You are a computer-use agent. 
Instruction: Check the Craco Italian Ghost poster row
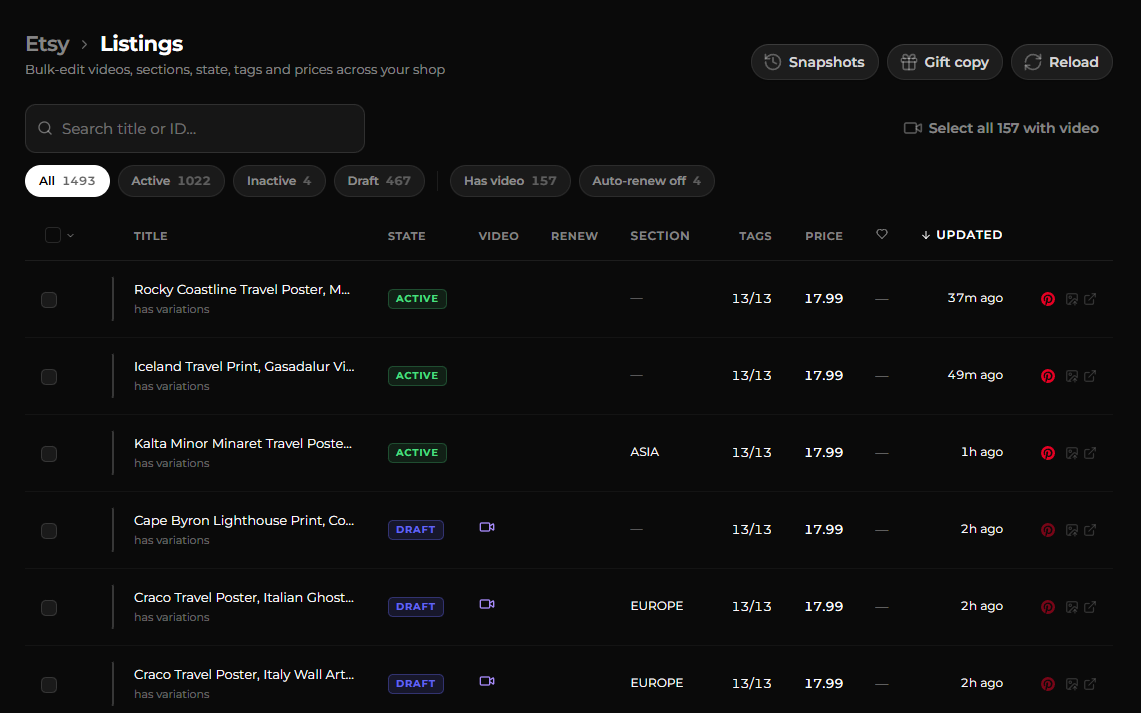(x=49, y=608)
